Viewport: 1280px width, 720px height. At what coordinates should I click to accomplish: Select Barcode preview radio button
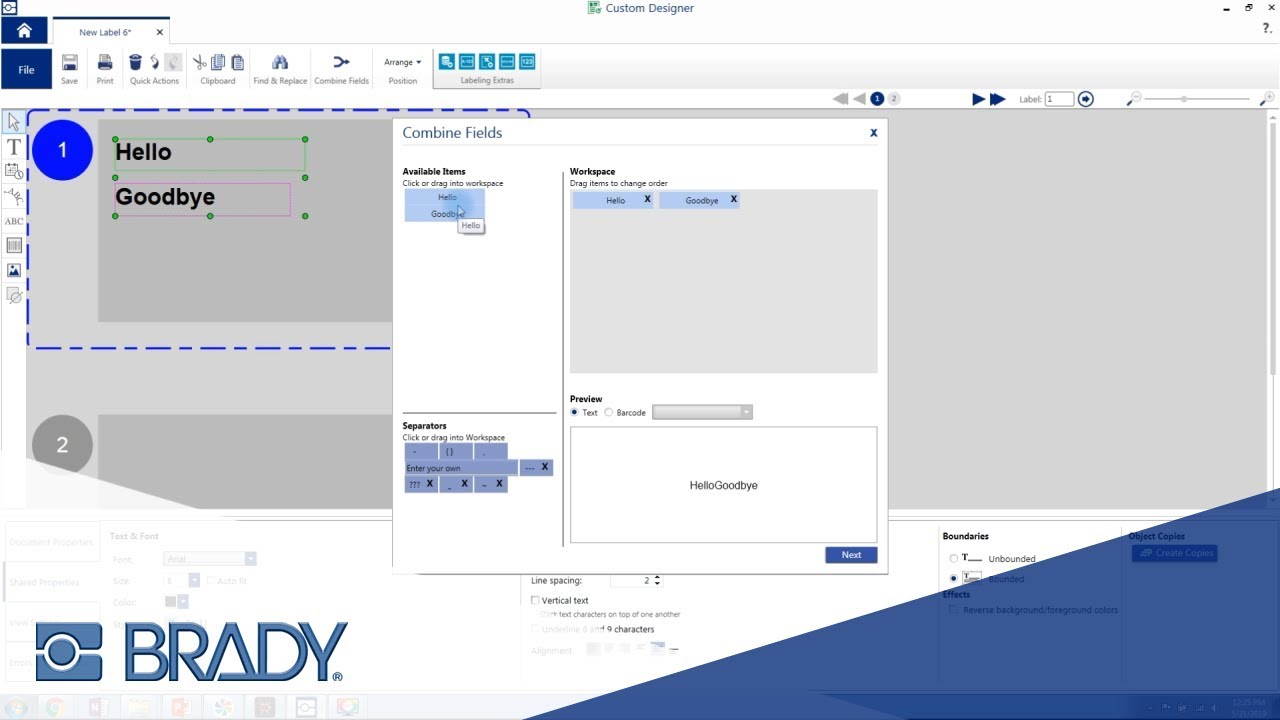coord(608,412)
